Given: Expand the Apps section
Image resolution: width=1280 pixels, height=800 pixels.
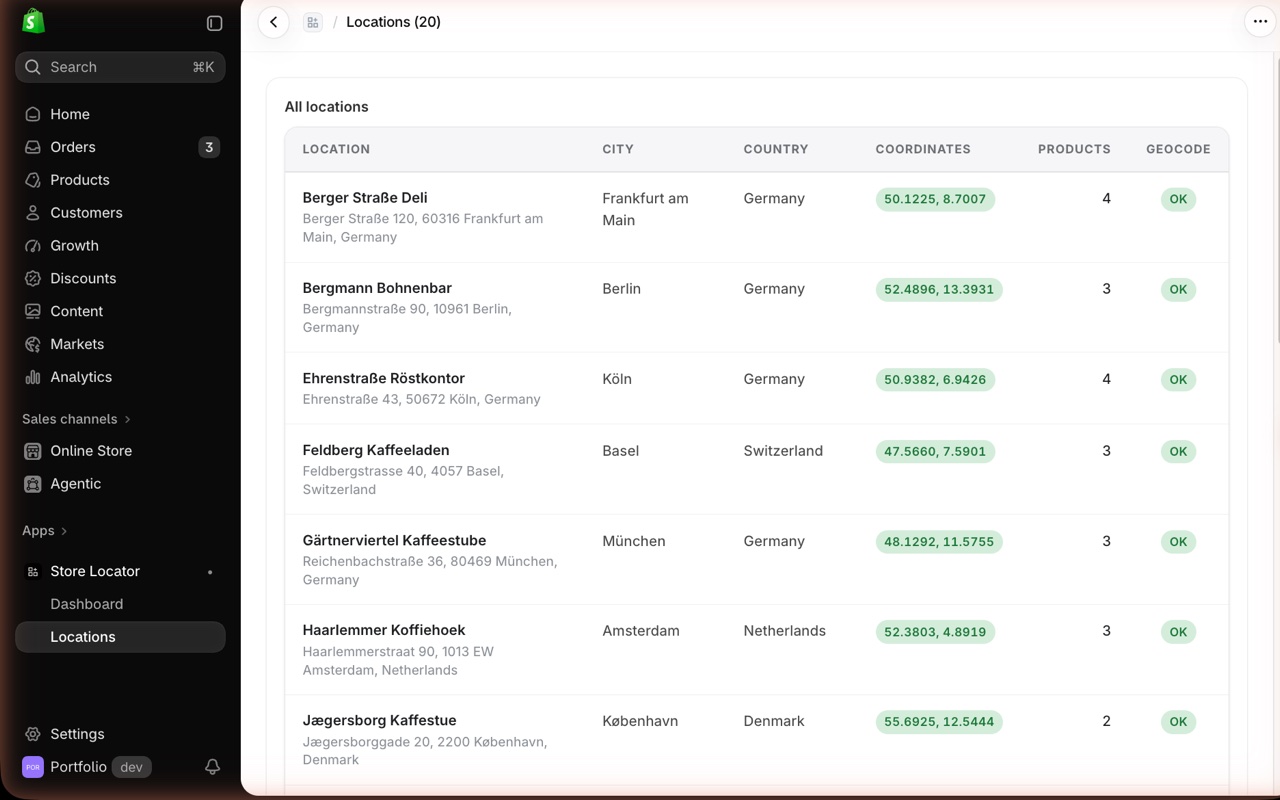Looking at the screenshot, I should coord(45,531).
